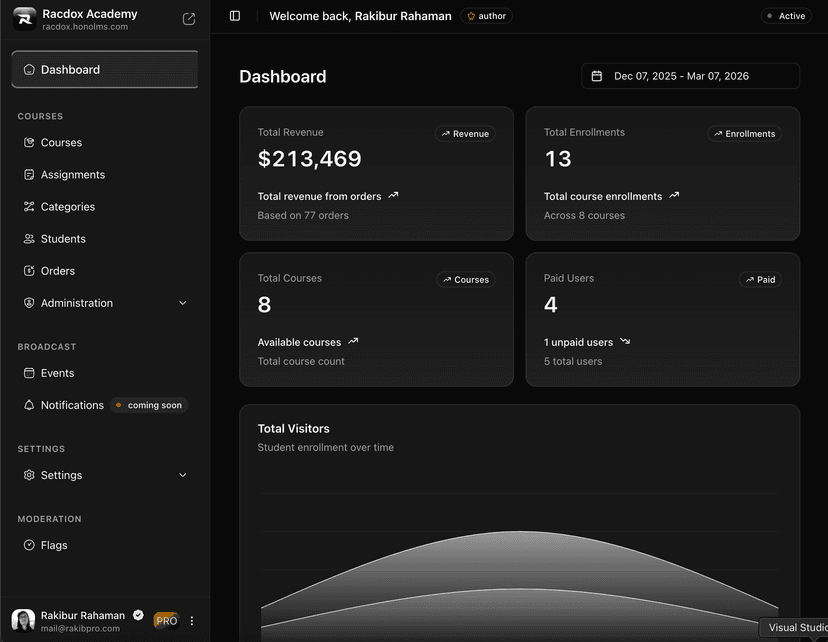828x642 pixels.
Task: Click the Racdox Academy logo icon
Action: click(24, 19)
